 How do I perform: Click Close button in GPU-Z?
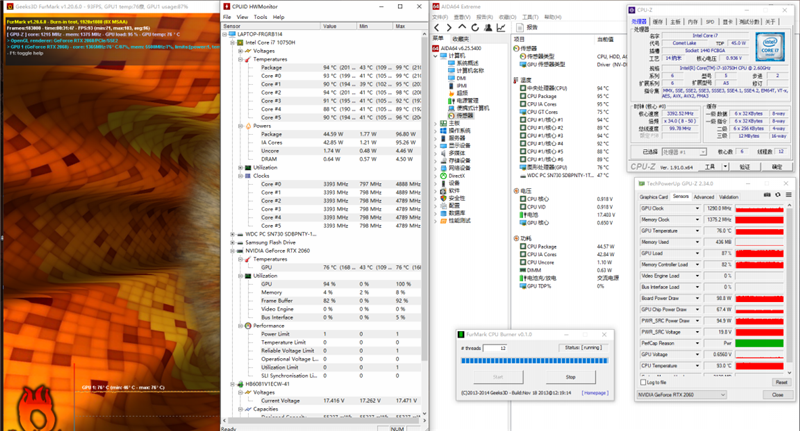pos(777,395)
